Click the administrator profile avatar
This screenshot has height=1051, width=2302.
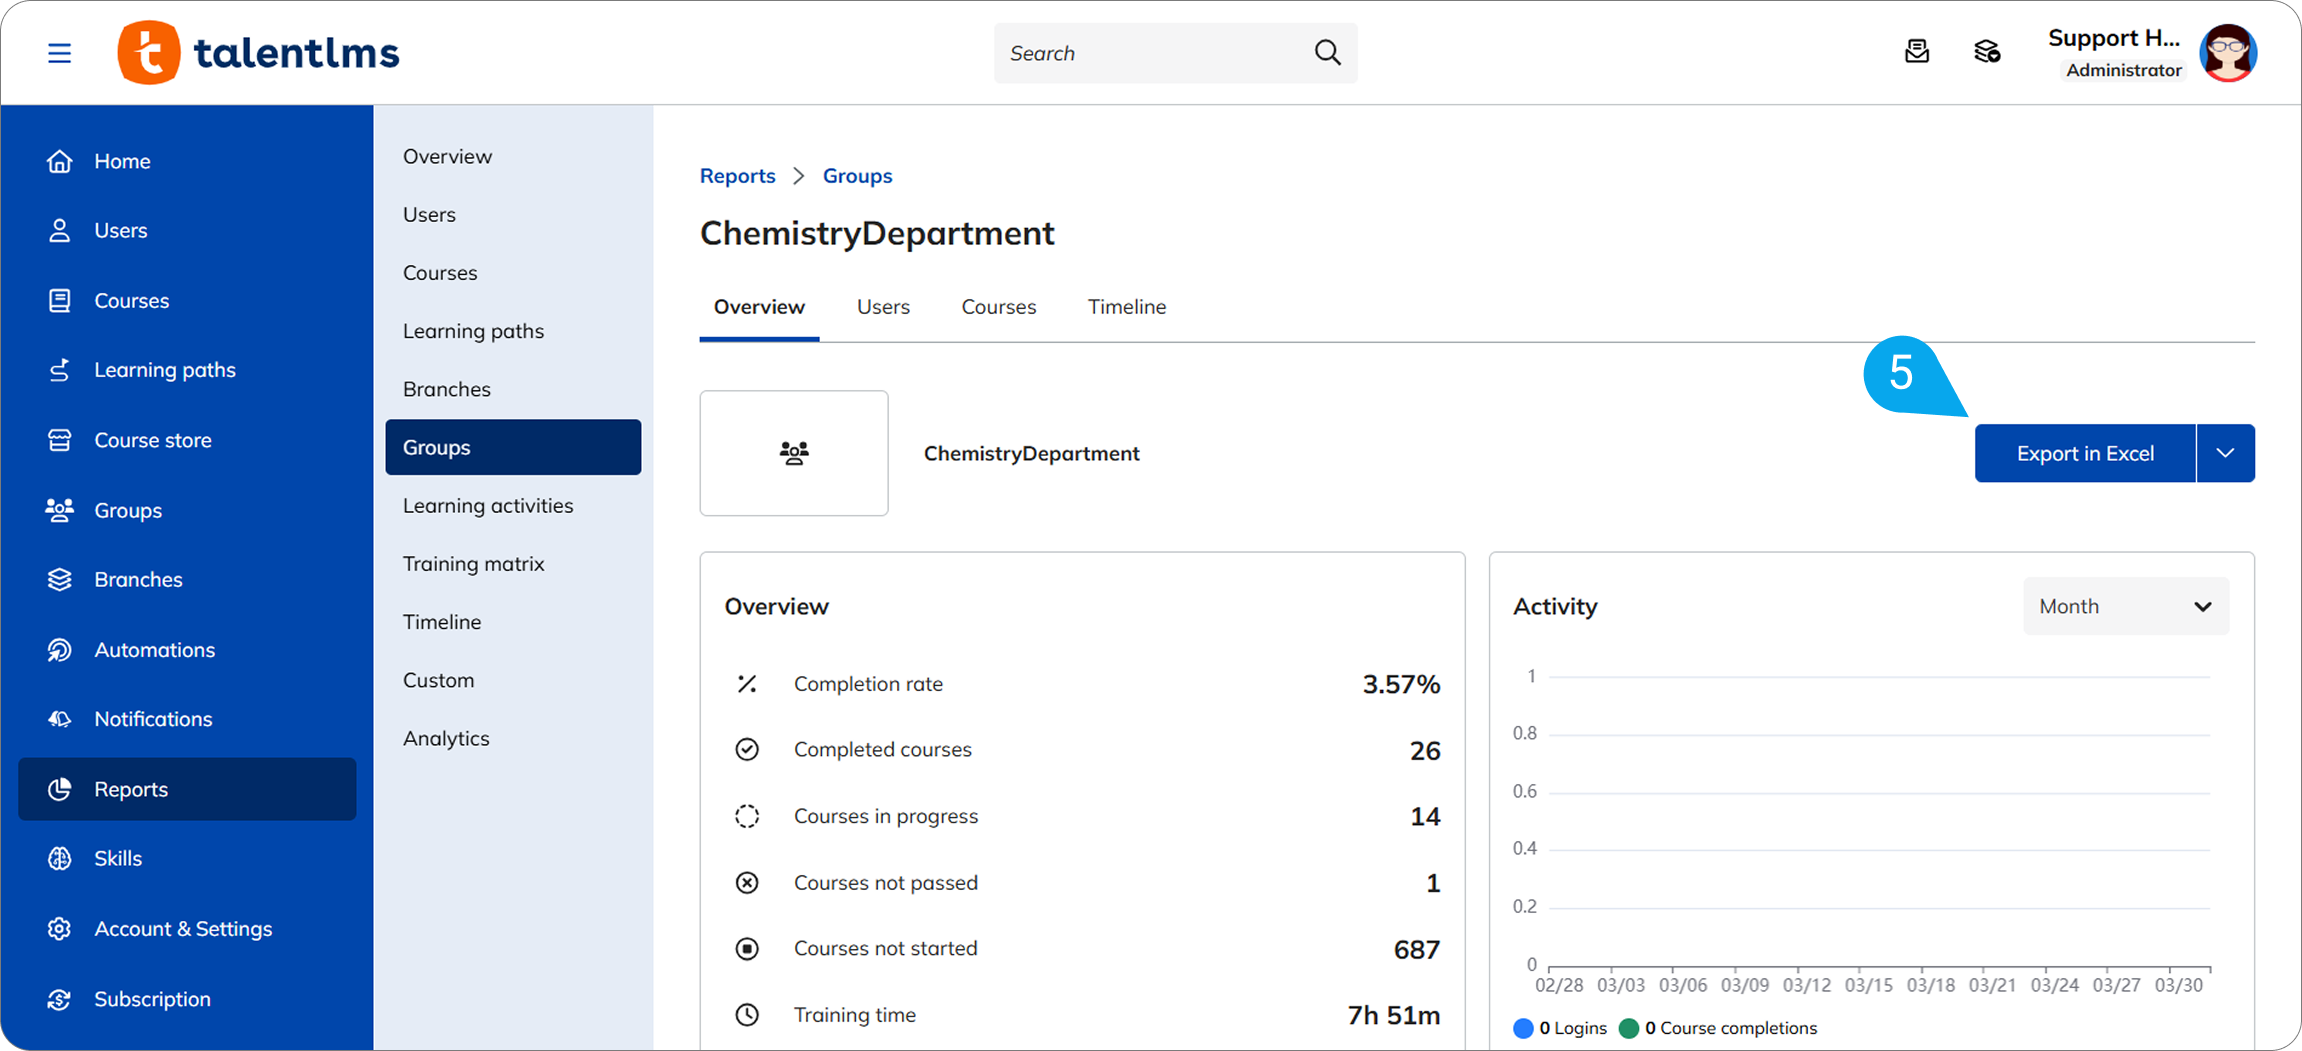pyautogui.click(x=2227, y=53)
